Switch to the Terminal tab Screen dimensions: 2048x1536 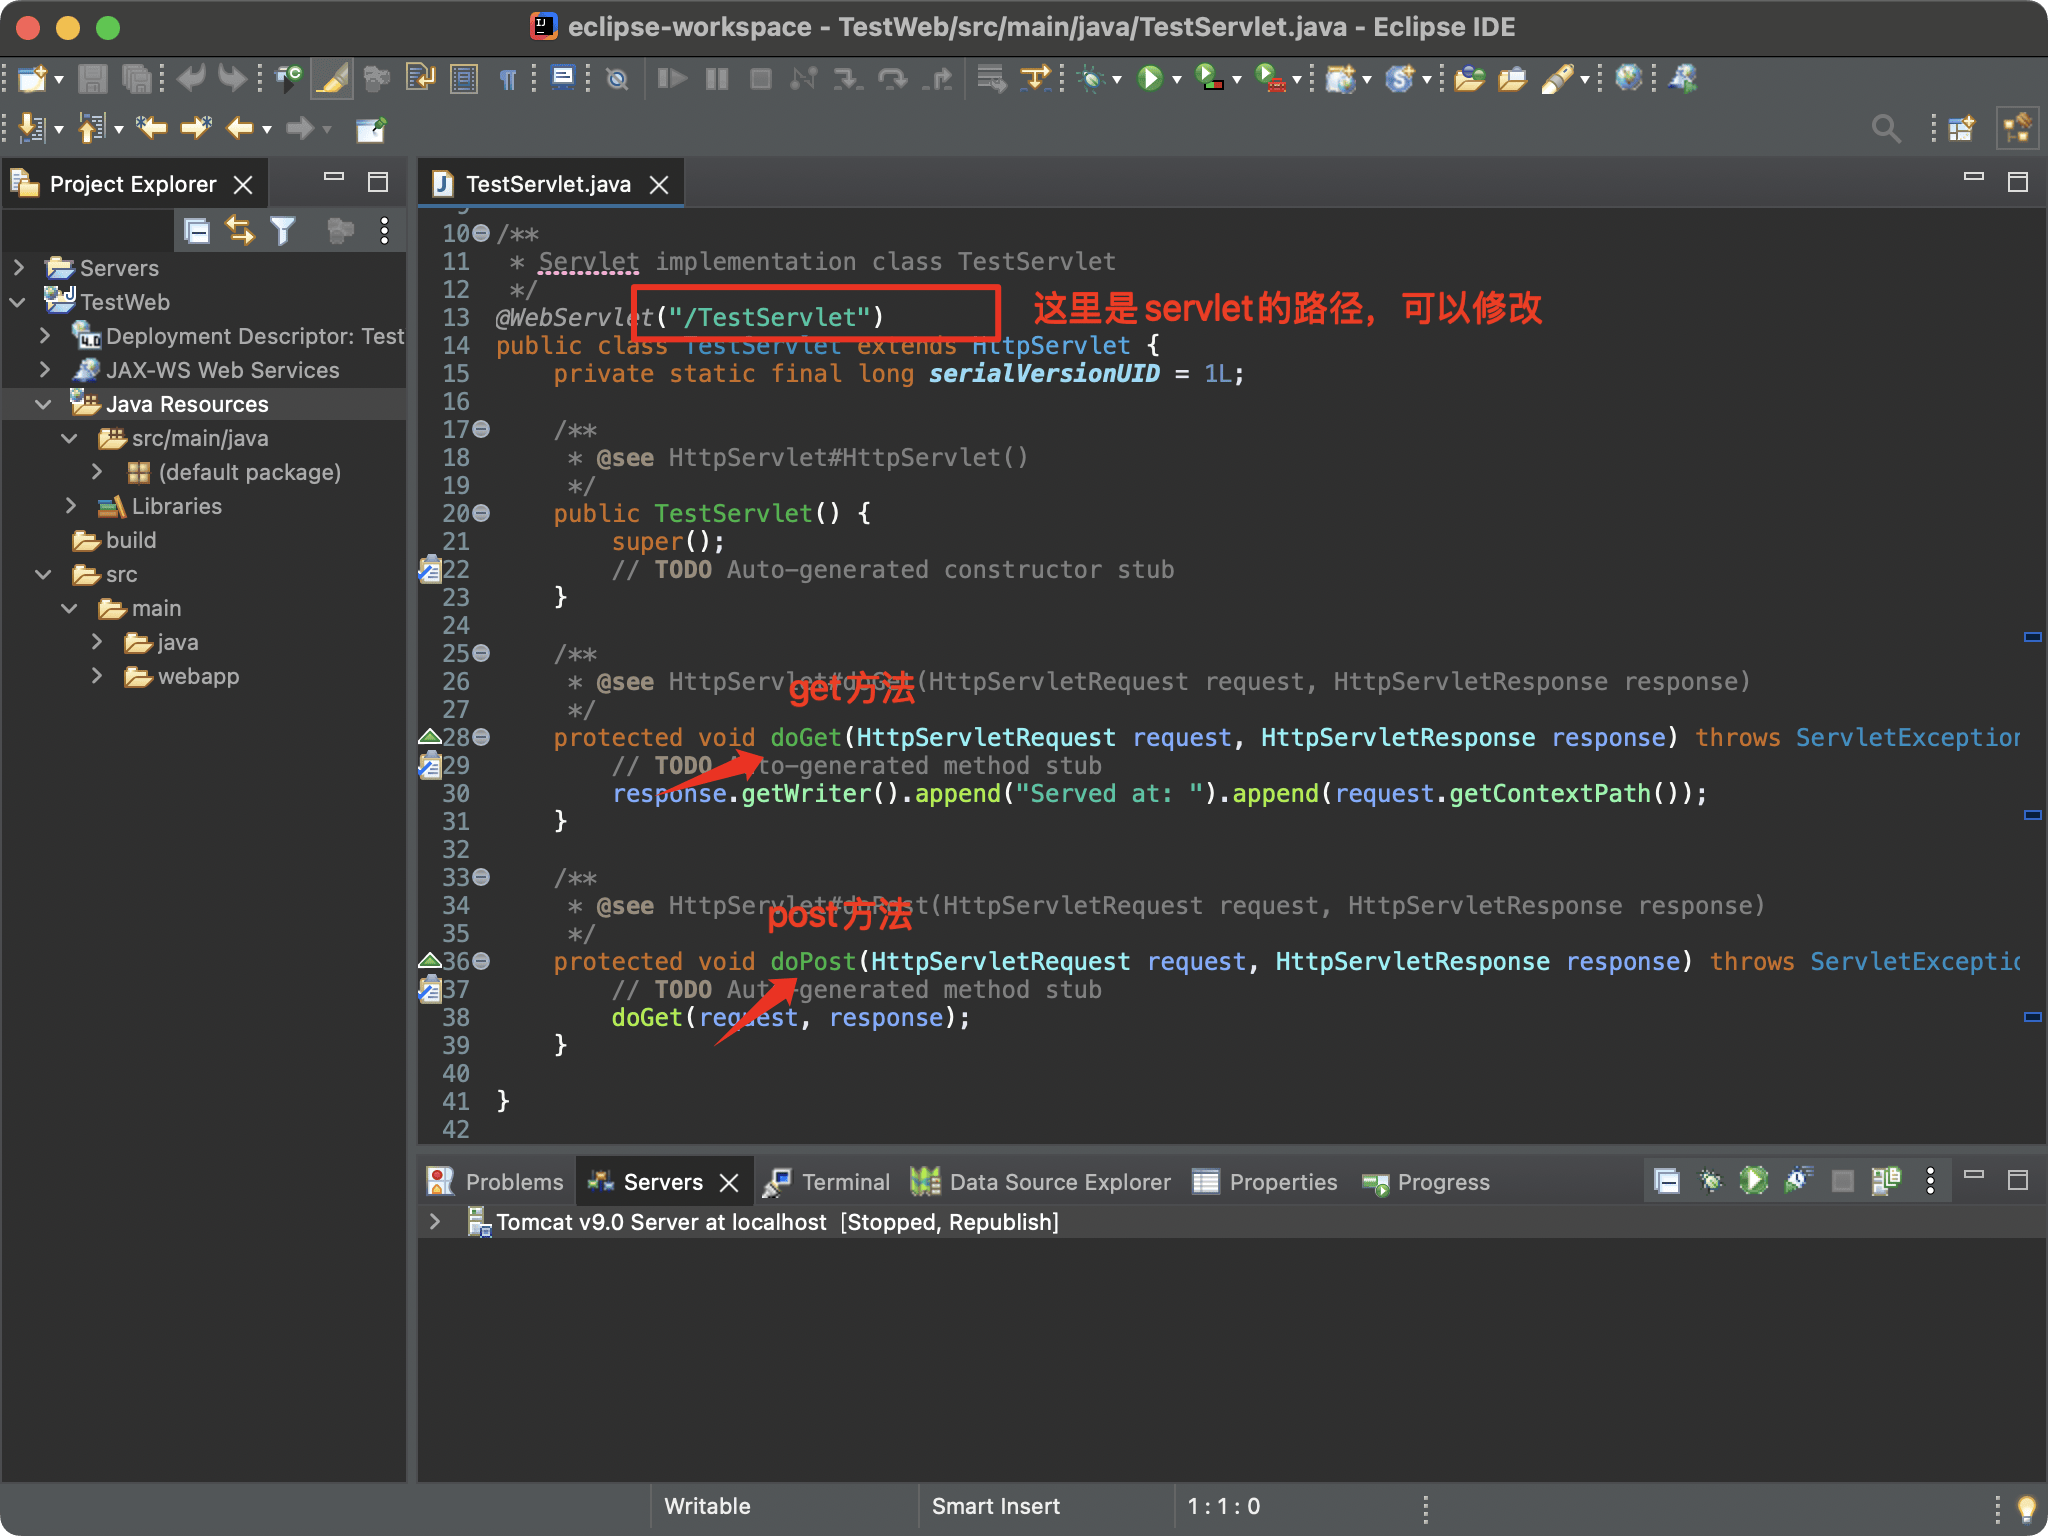(x=827, y=1182)
